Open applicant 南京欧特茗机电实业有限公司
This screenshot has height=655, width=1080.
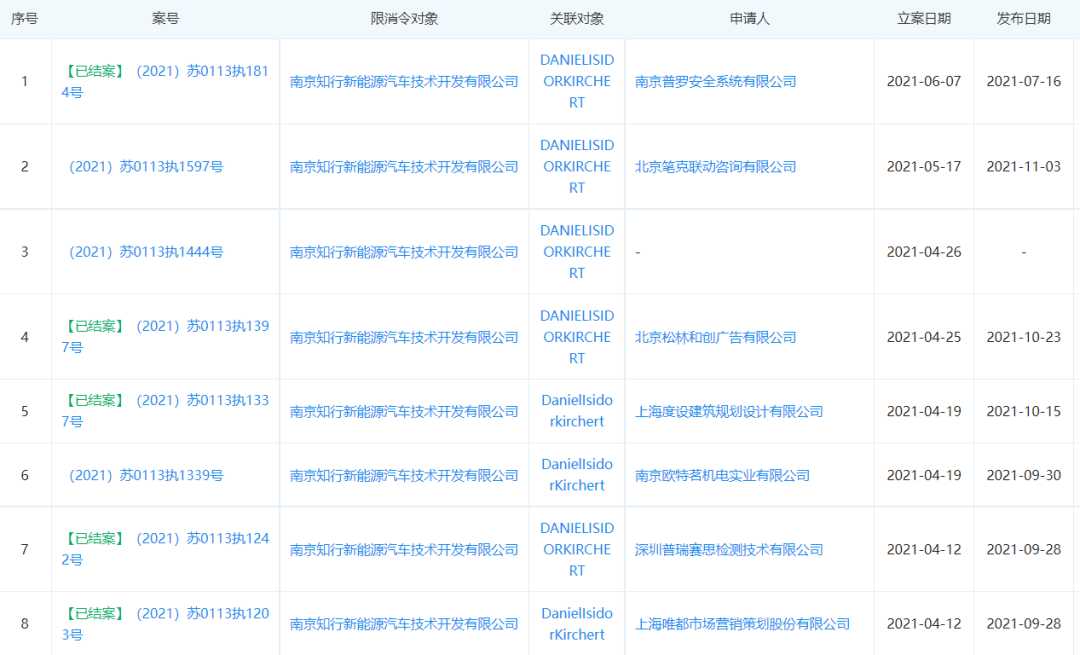723,475
